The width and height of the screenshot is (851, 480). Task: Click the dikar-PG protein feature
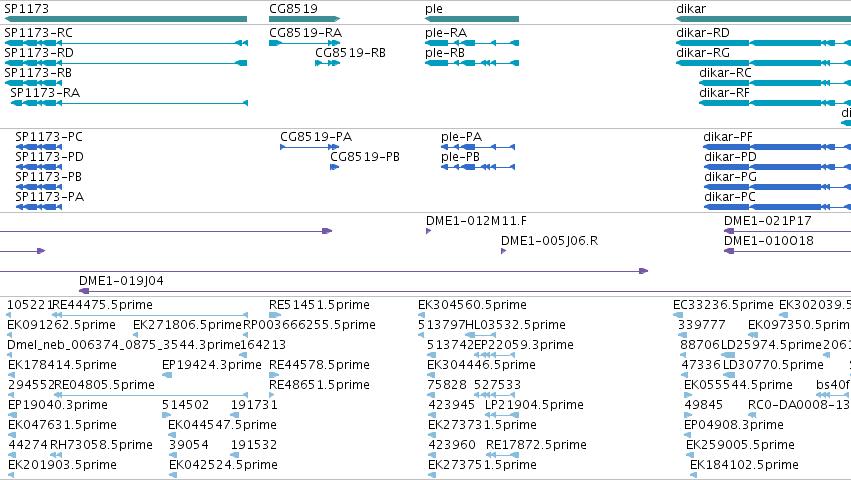pos(777,187)
